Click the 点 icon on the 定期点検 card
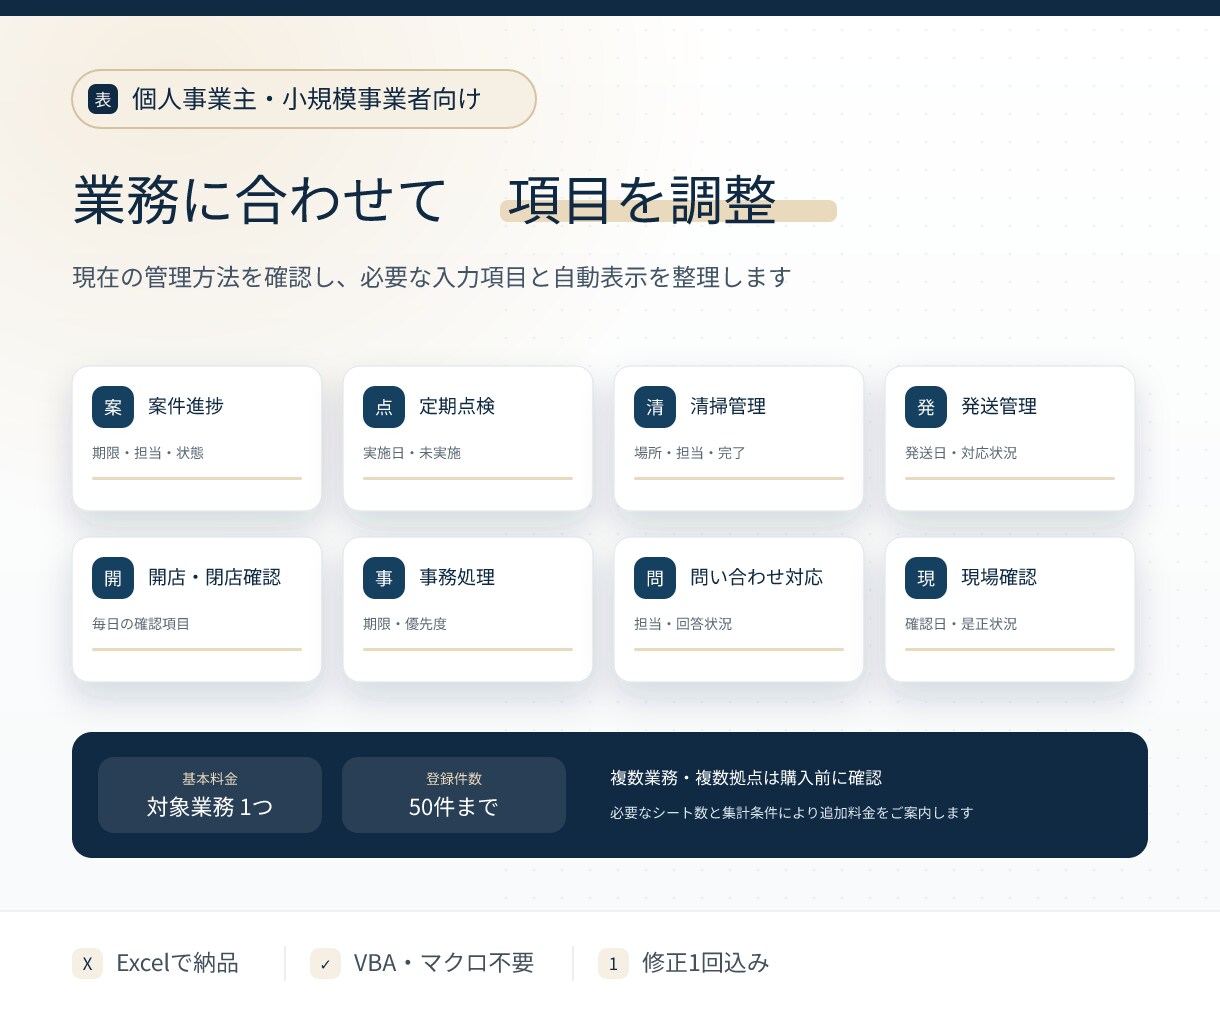This screenshot has height=1016, width=1220. pyautogui.click(x=384, y=407)
